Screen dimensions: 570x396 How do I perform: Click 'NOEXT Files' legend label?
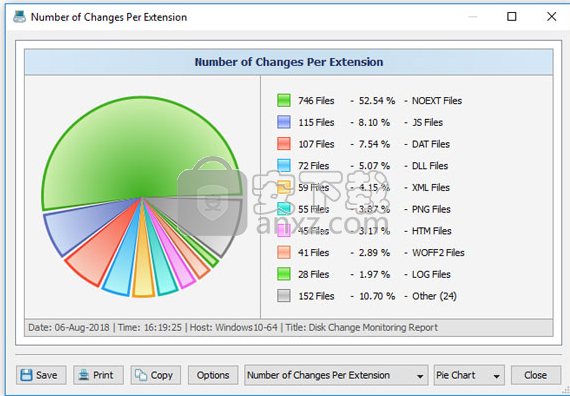pyautogui.click(x=437, y=101)
